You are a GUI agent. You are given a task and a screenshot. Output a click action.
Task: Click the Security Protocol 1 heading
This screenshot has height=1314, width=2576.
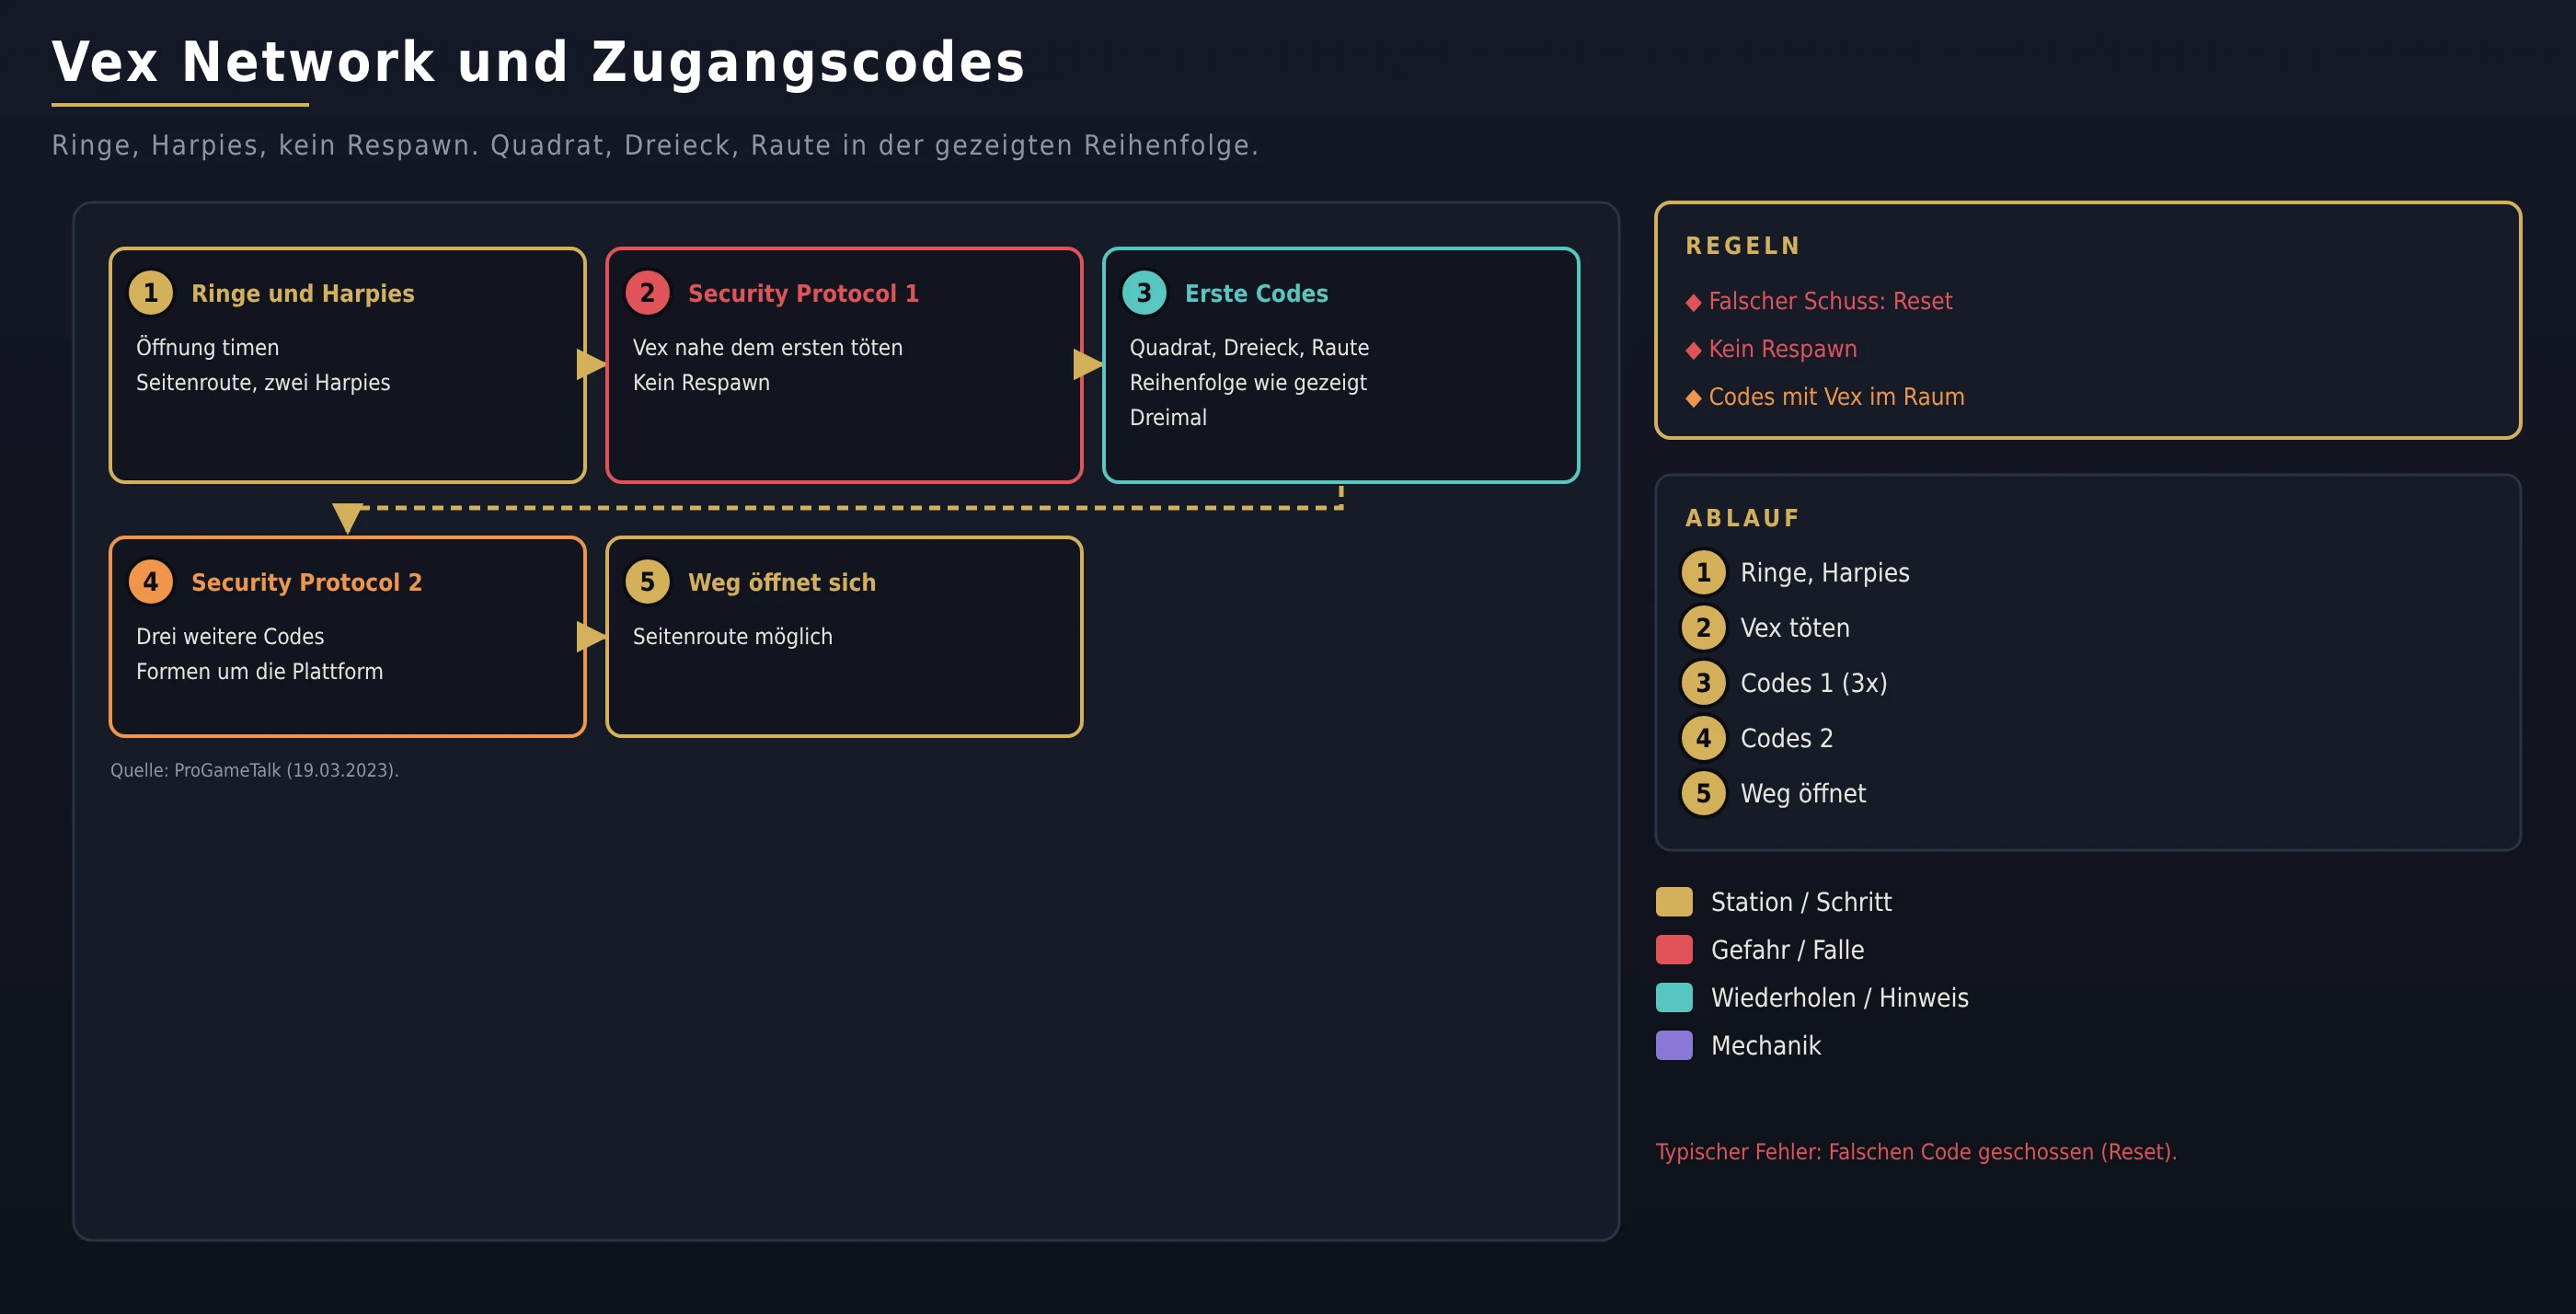point(803,293)
